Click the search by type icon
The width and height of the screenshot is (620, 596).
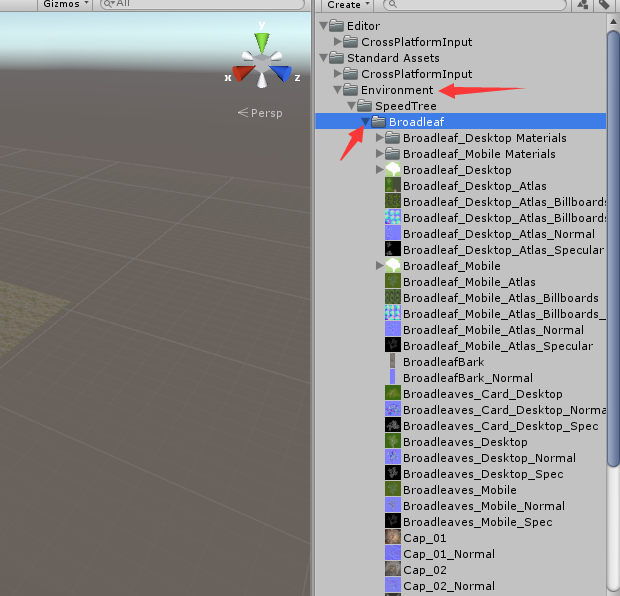coord(582,5)
